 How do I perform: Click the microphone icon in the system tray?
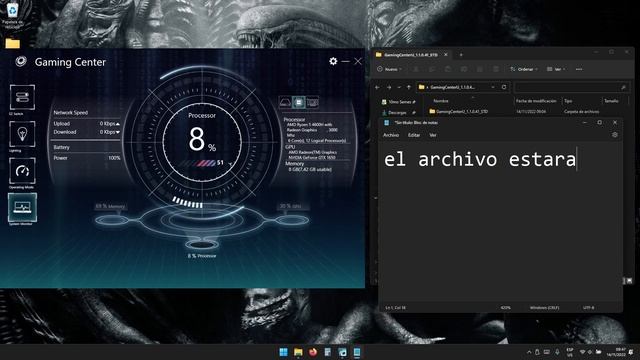coord(557,352)
